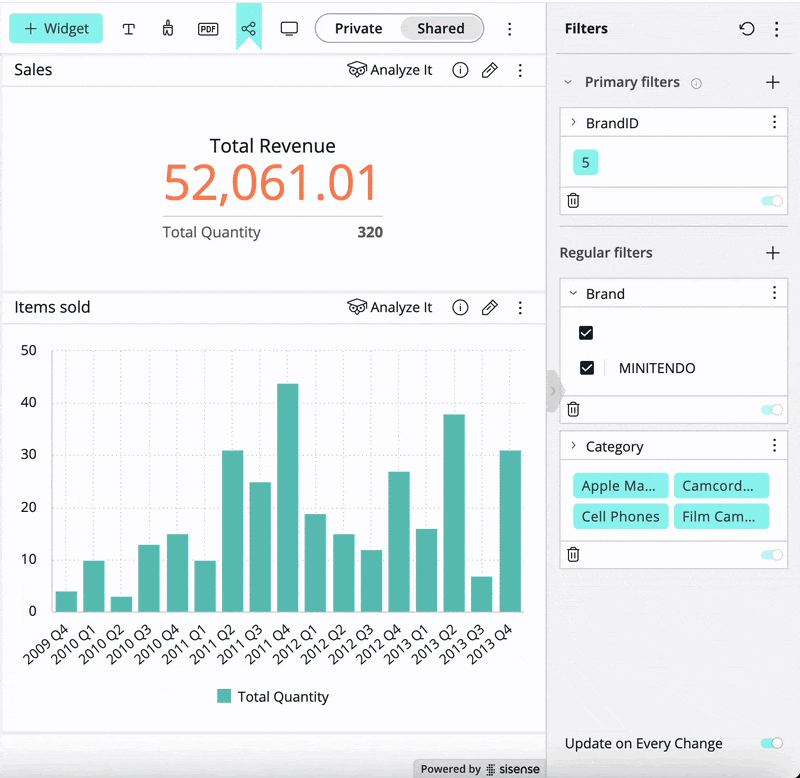Click the + Widget button
Viewport: 800px width, 778px height.
click(56, 29)
